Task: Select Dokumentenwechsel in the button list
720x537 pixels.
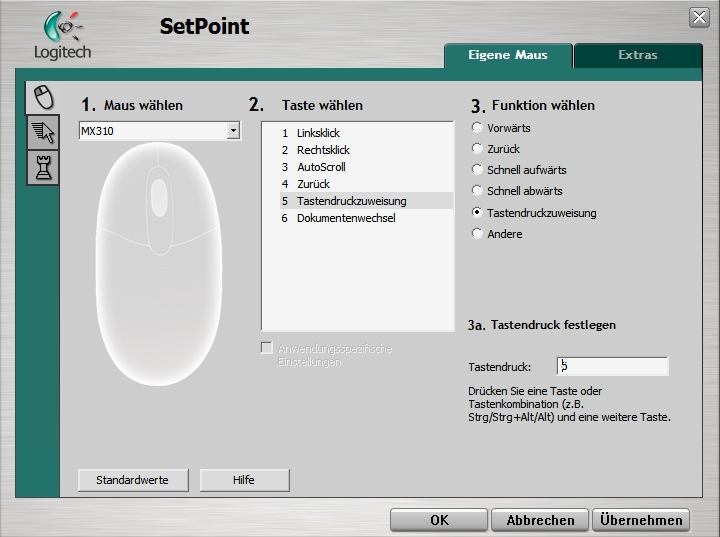Action: (x=366, y=218)
